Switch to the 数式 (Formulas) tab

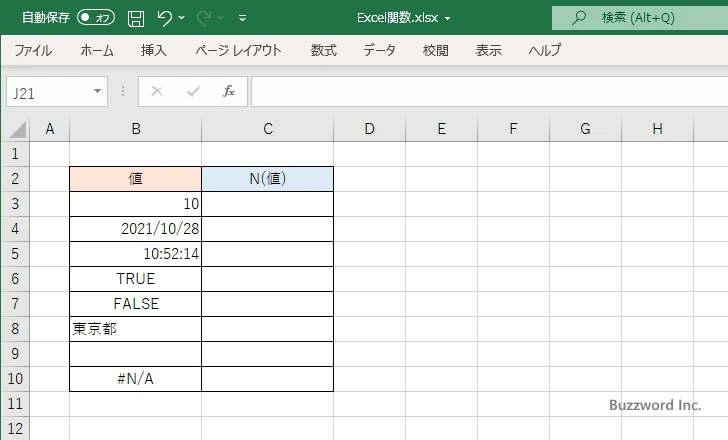tap(323, 50)
